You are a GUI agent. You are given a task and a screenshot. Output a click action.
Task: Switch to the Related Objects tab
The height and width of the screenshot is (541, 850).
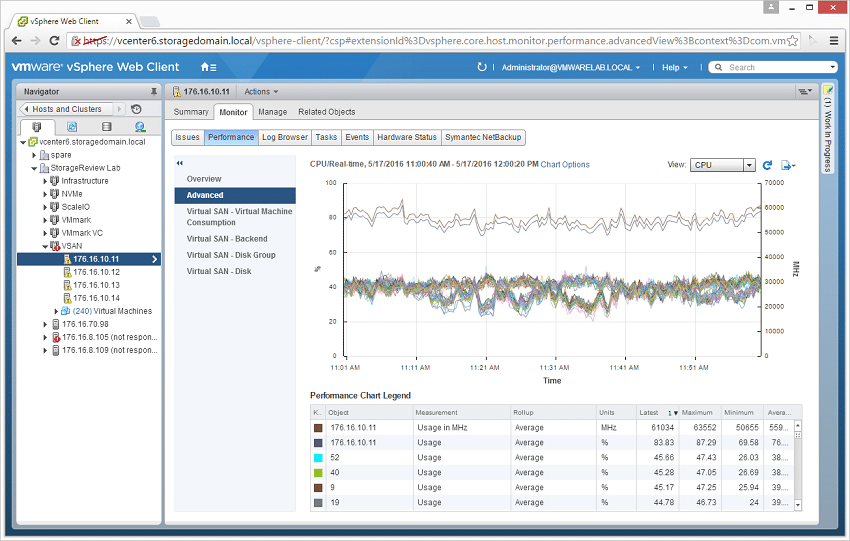point(326,112)
